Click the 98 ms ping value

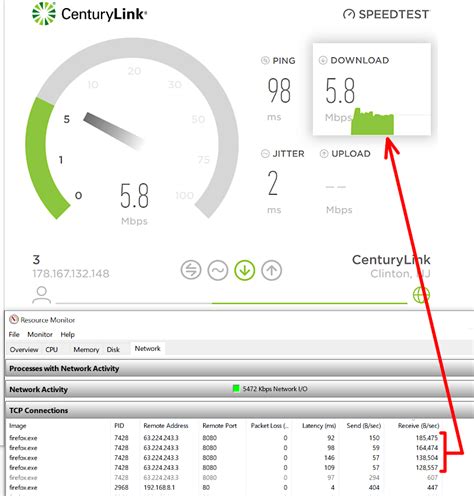(x=279, y=90)
